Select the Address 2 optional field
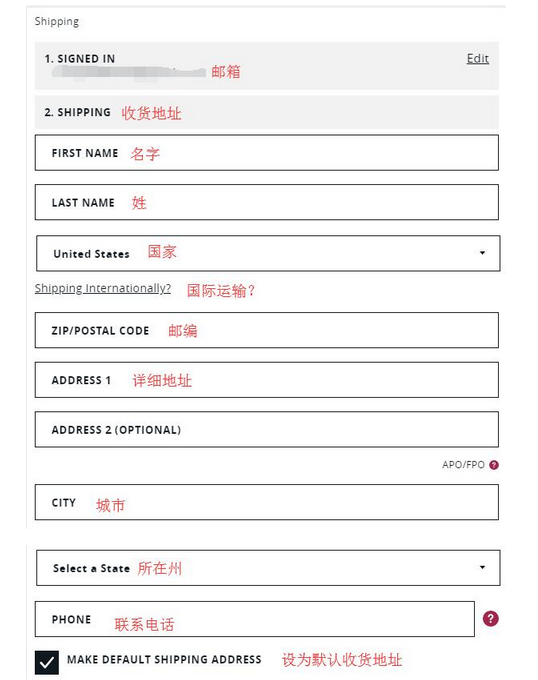This screenshot has height=680, width=538. click(x=267, y=429)
